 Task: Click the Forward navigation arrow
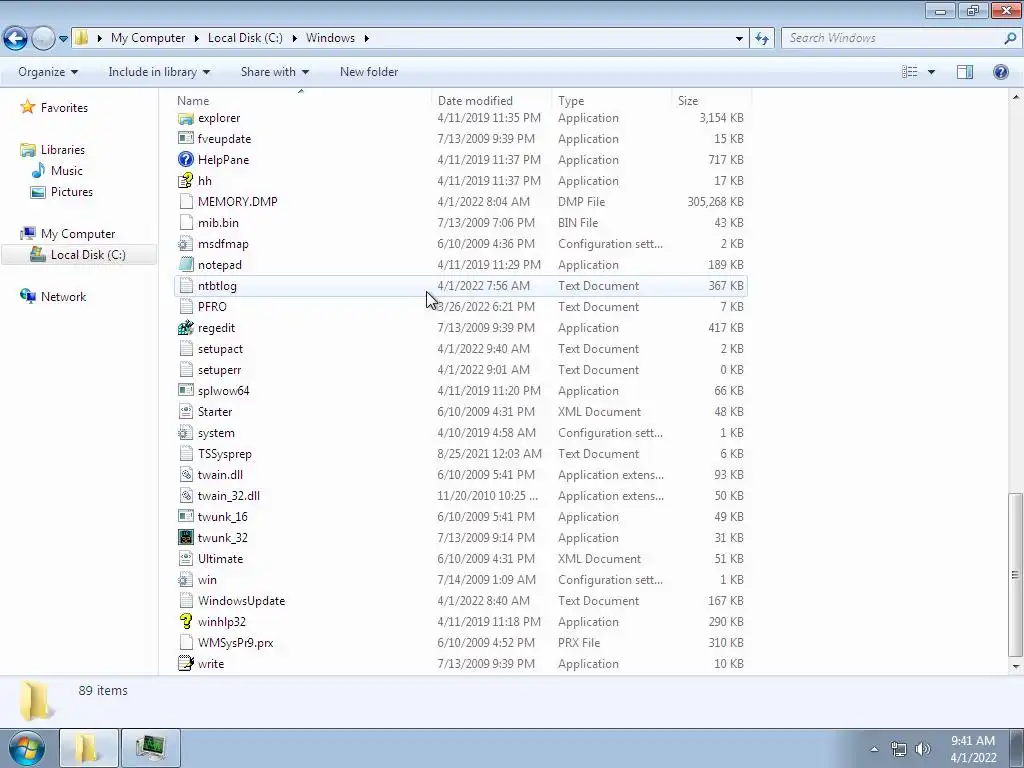43,38
